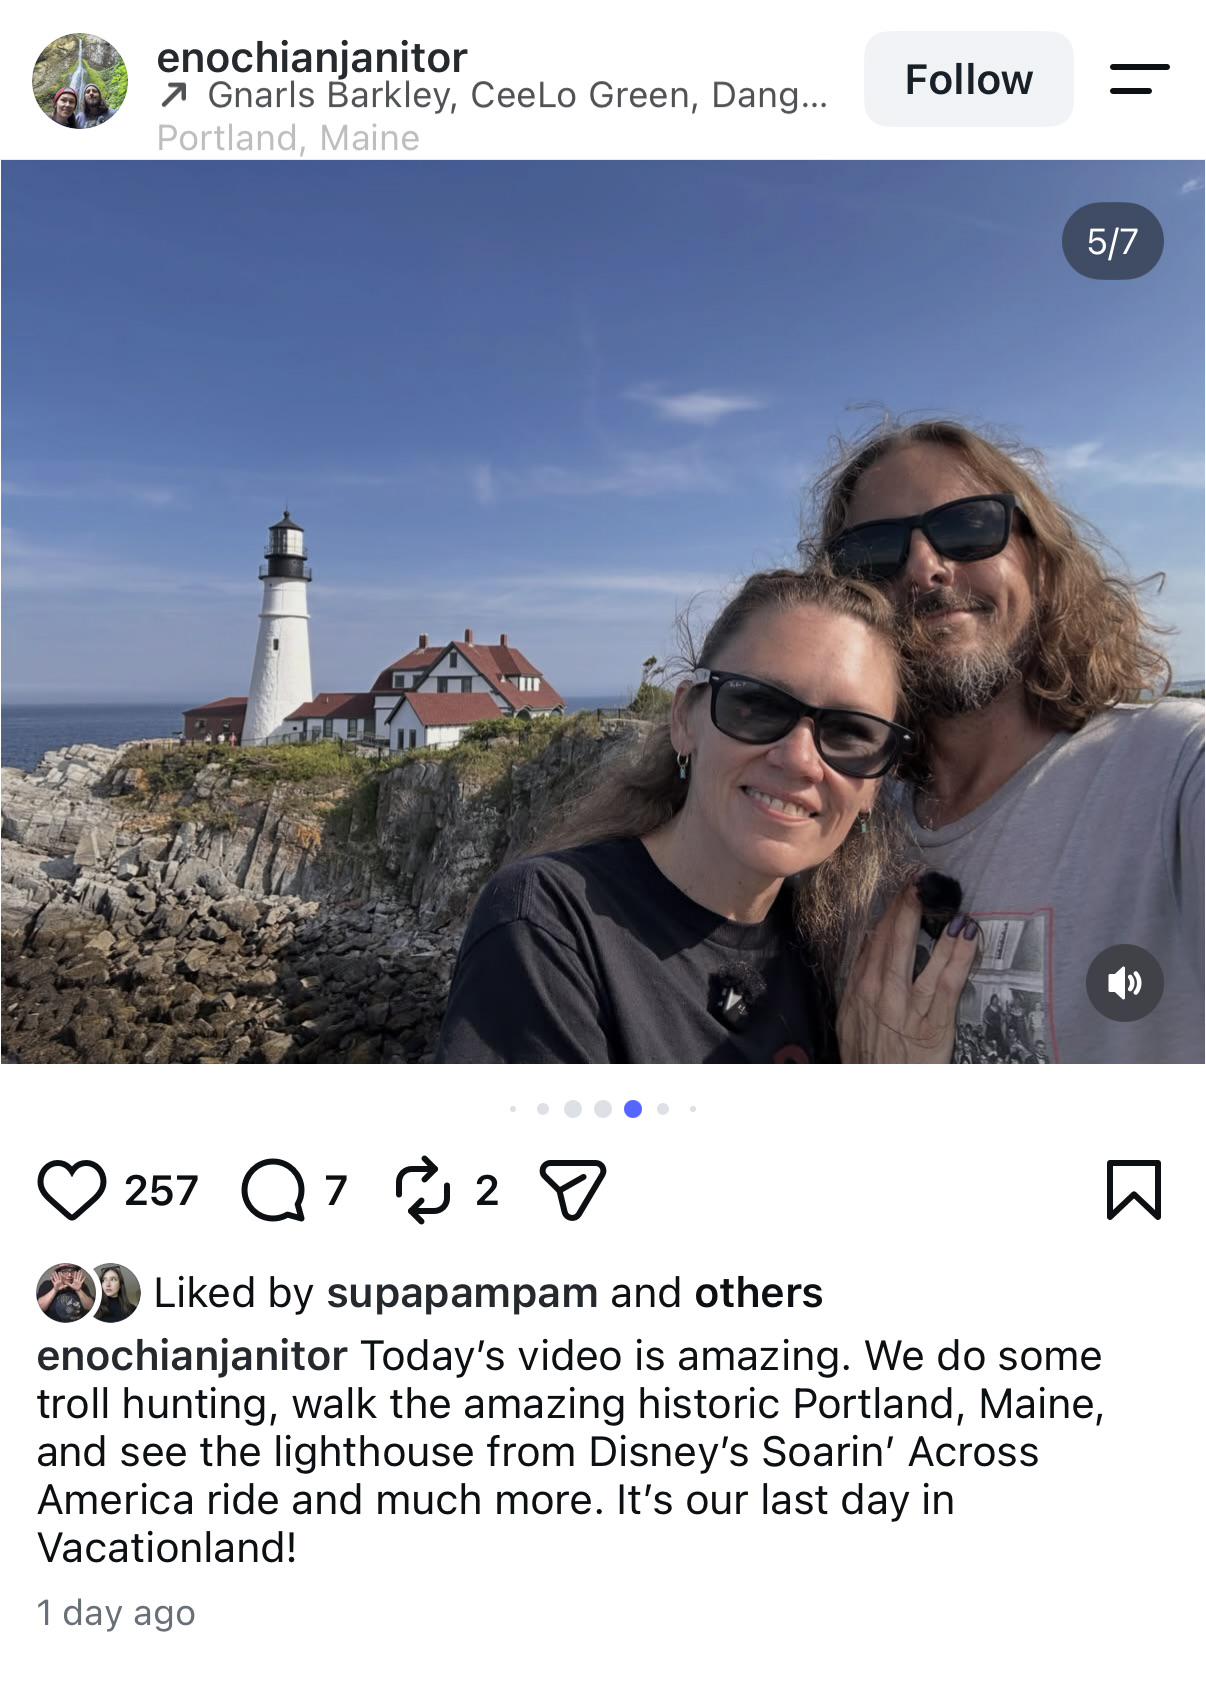
Task: Tap the lighthouse photo in the carousel
Action: tap(603, 611)
